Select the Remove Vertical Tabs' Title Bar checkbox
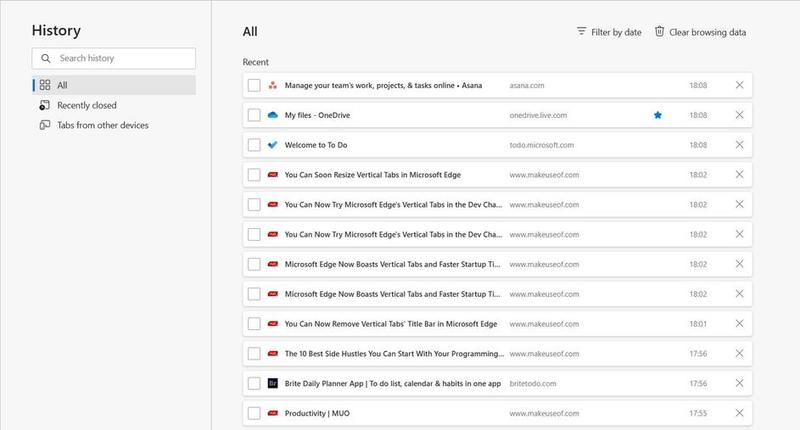 (254, 324)
